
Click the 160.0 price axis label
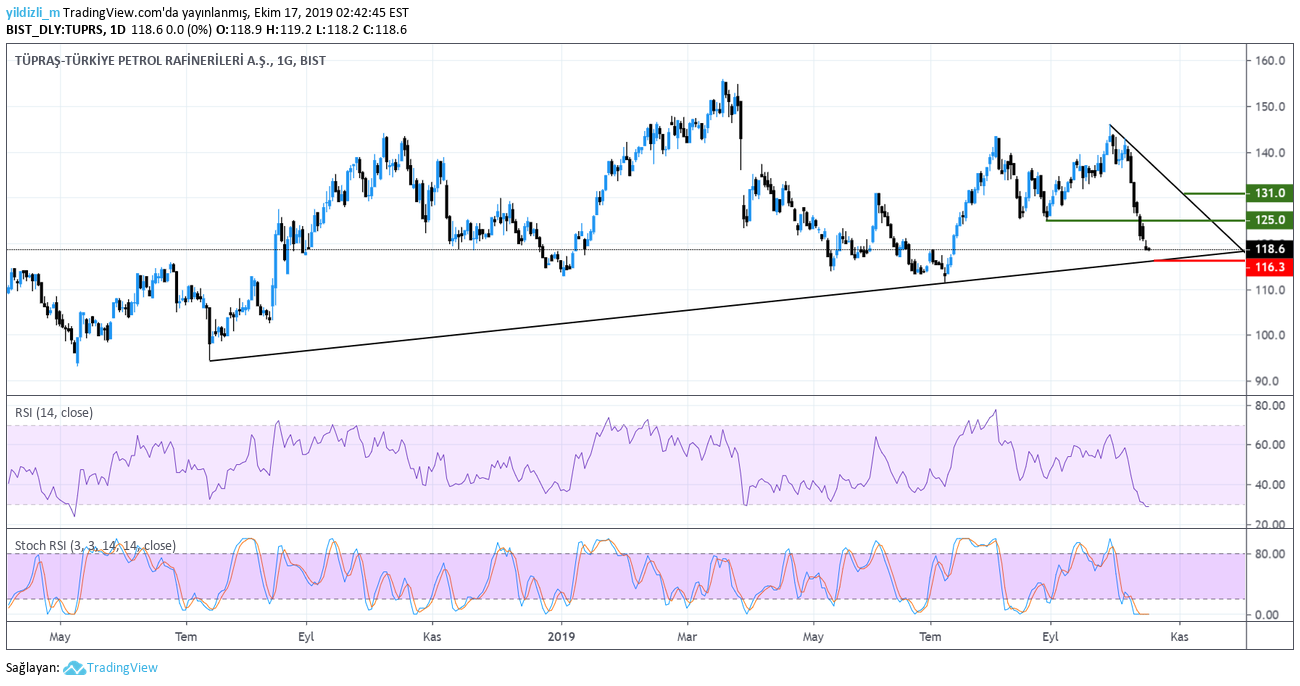tap(1272, 61)
